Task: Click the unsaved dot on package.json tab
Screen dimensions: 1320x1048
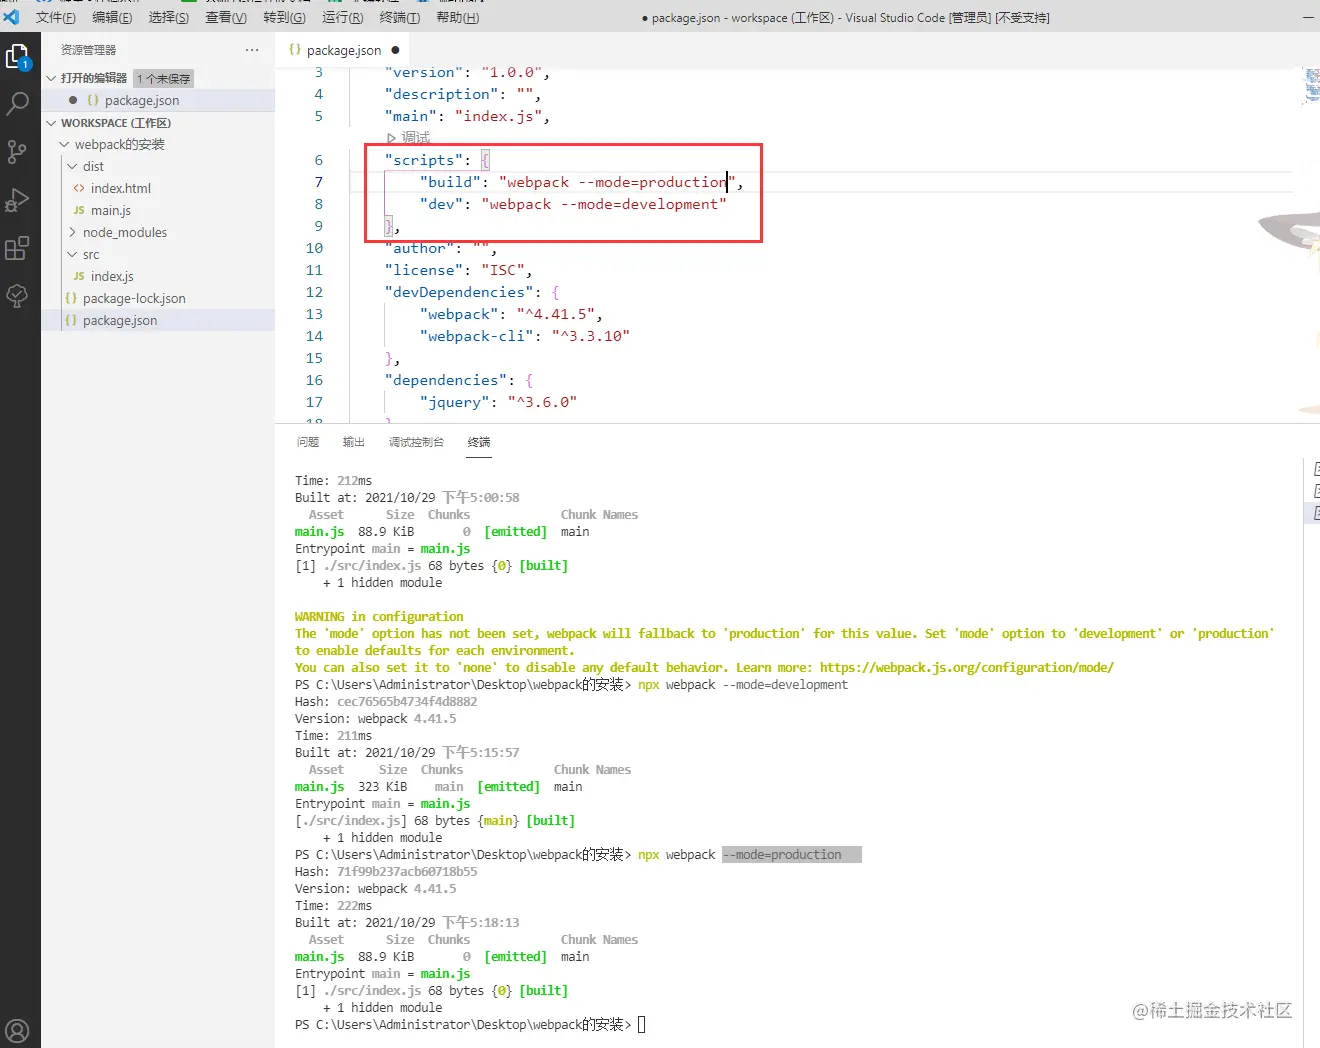Action: (x=396, y=50)
